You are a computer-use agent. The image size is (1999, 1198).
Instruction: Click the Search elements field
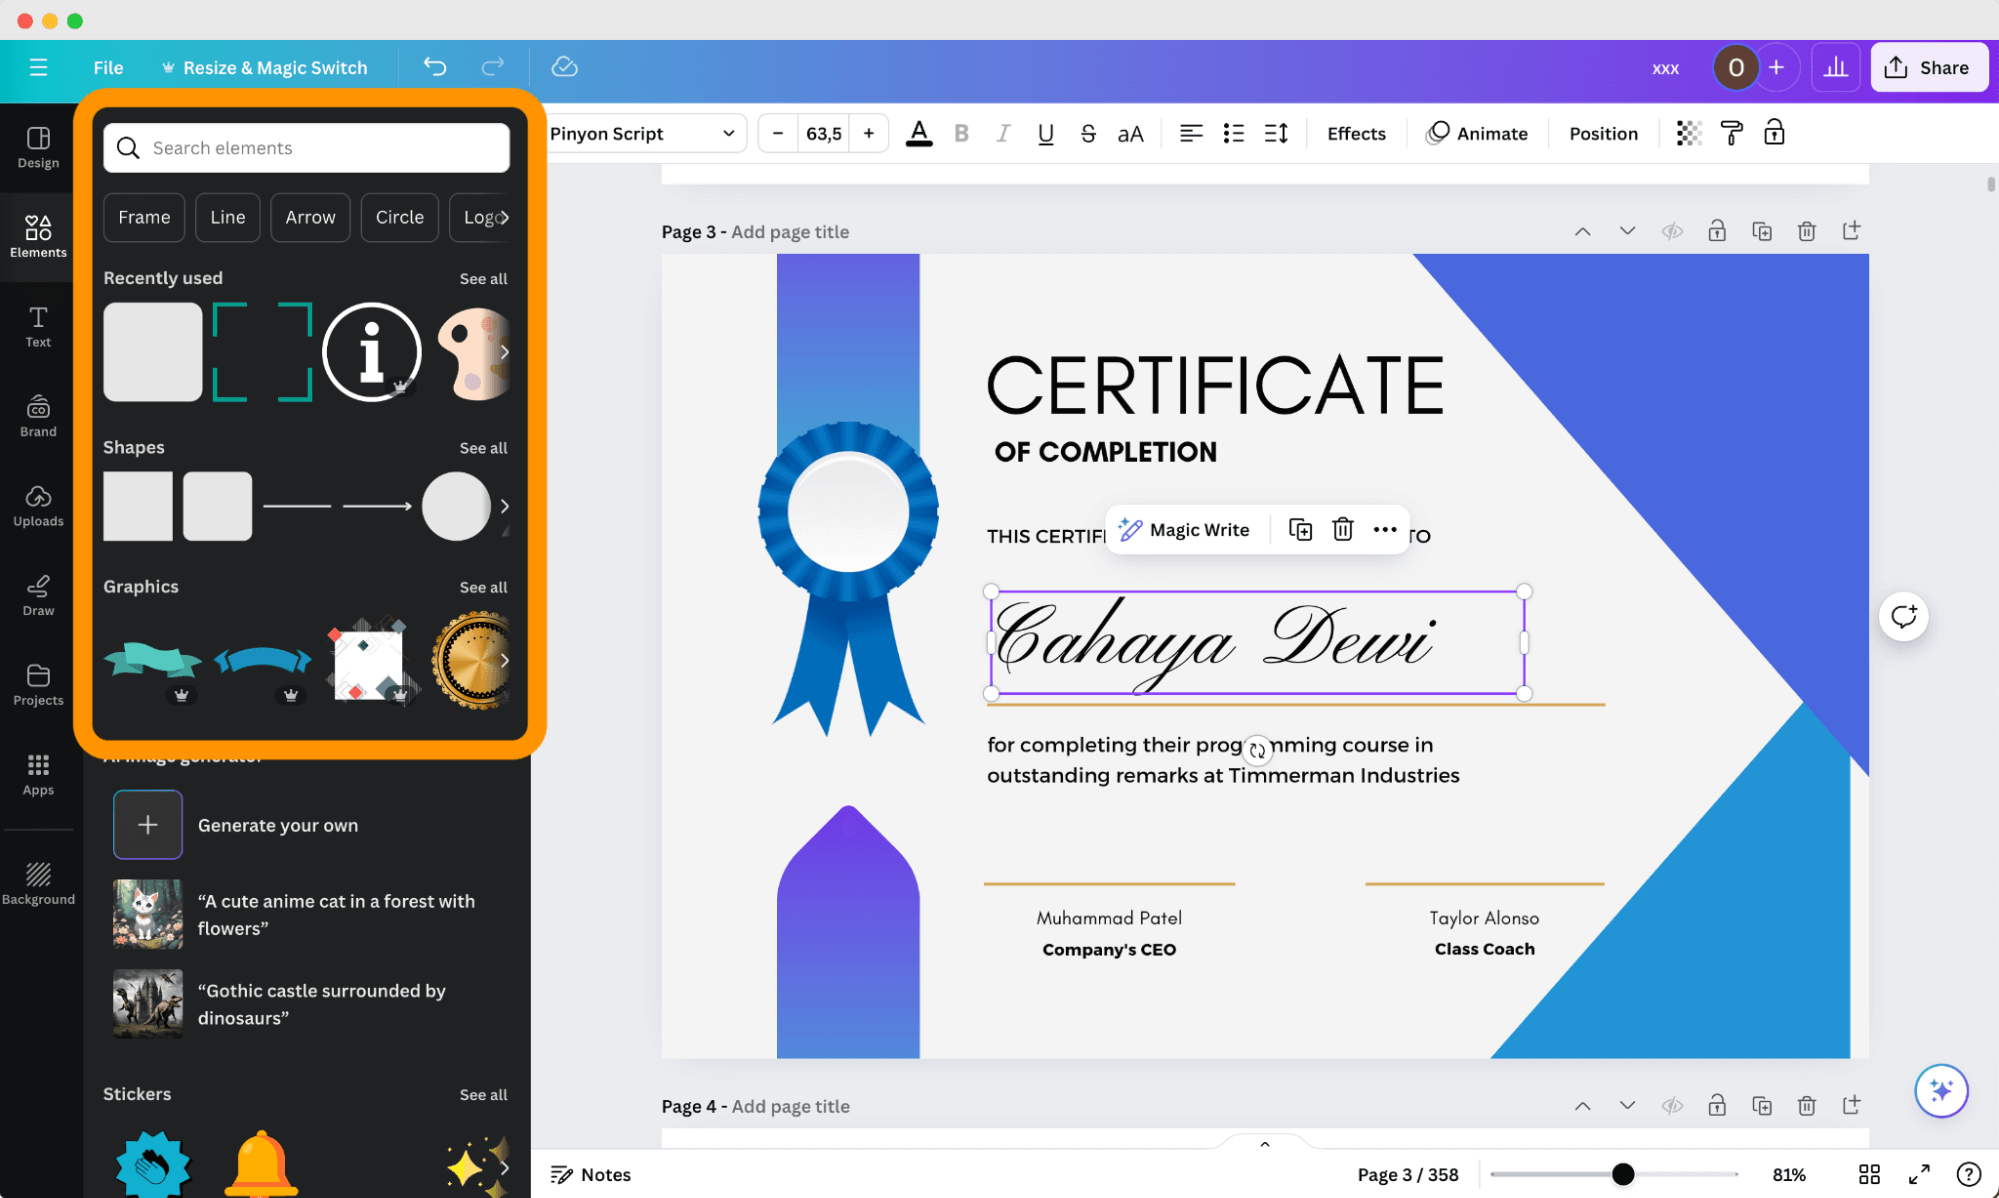coord(306,148)
